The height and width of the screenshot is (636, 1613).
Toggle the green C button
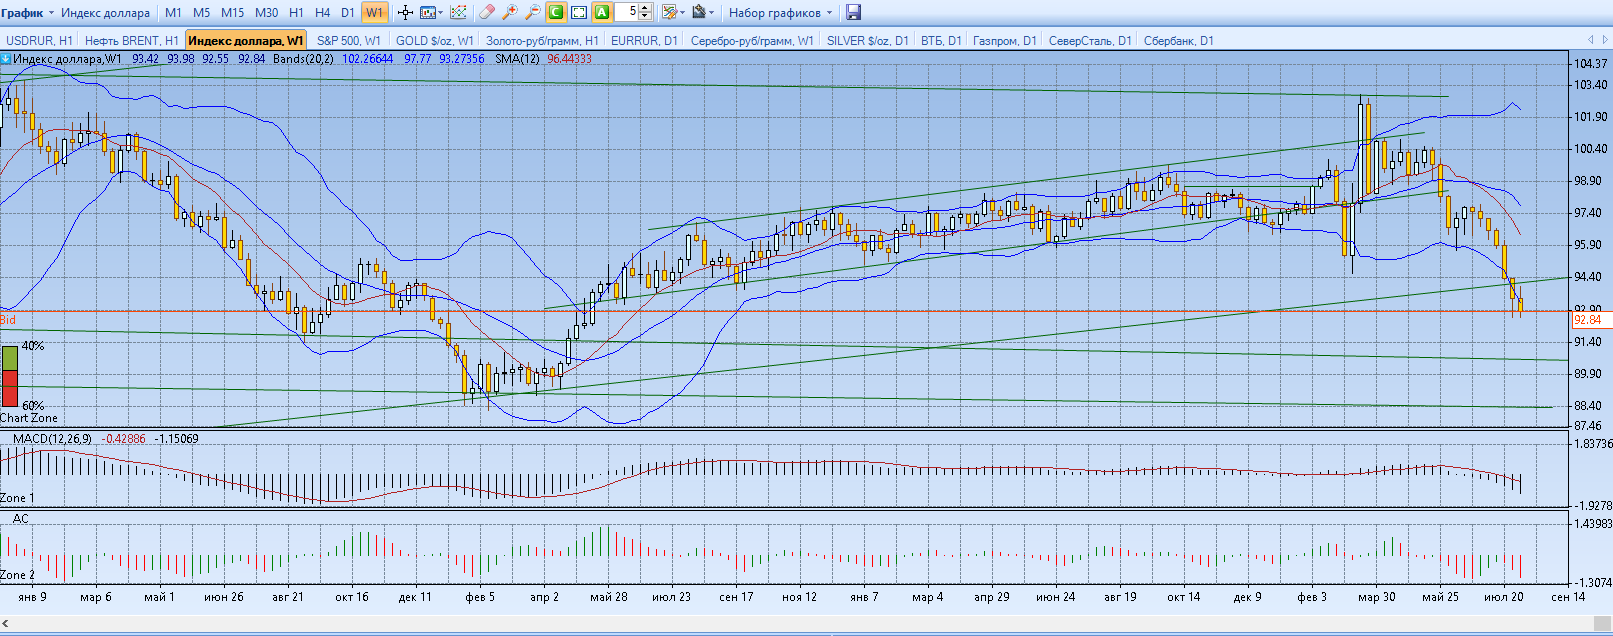(555, 13)
